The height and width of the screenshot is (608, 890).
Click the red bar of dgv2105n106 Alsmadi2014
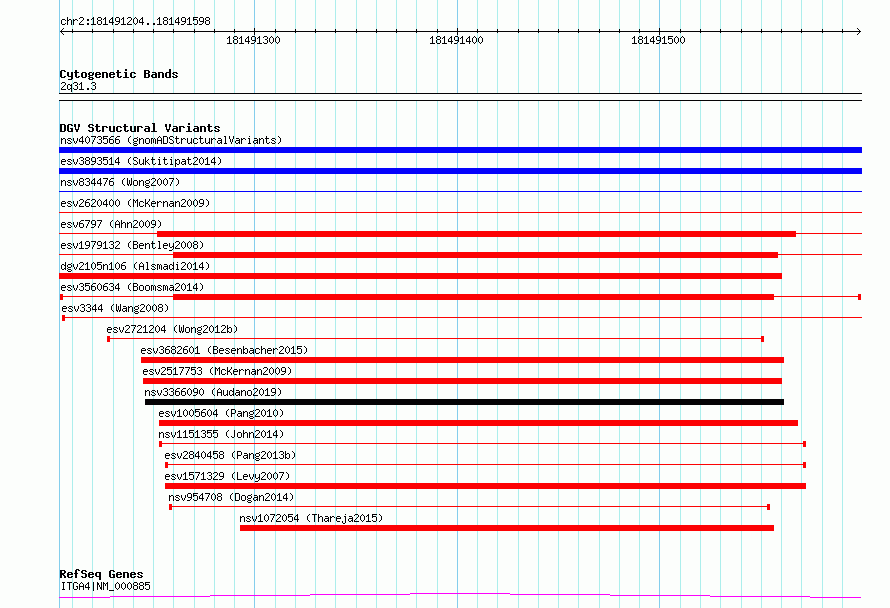[x=421, y=276]
